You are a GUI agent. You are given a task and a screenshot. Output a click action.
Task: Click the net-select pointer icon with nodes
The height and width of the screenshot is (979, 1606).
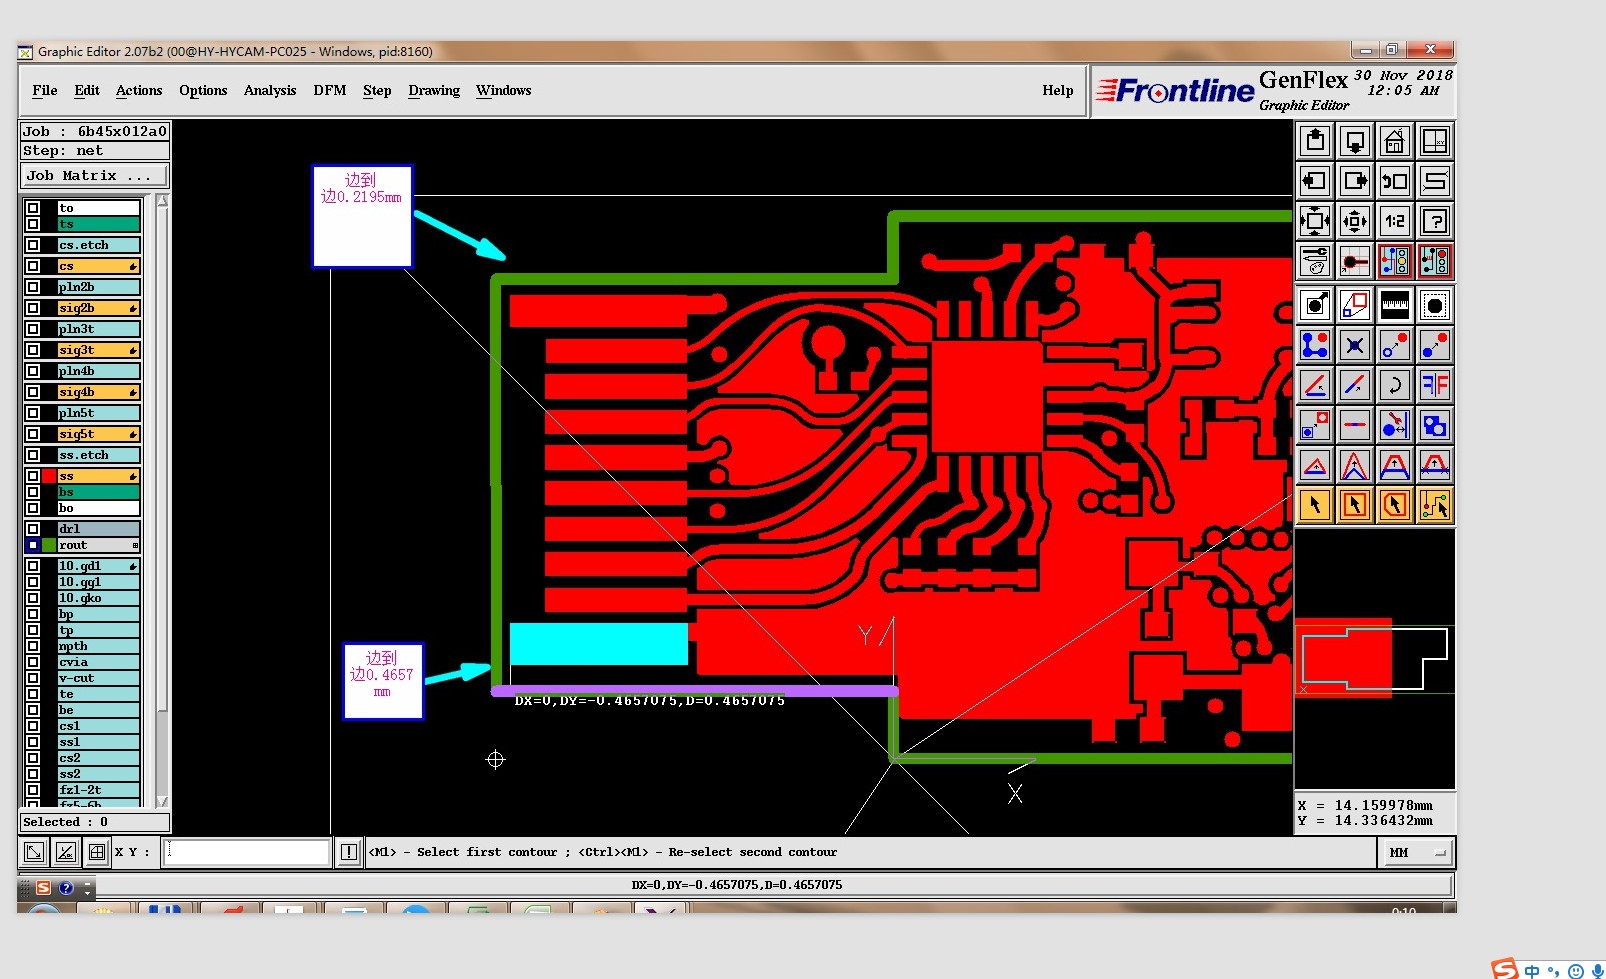click(1435, 505)
